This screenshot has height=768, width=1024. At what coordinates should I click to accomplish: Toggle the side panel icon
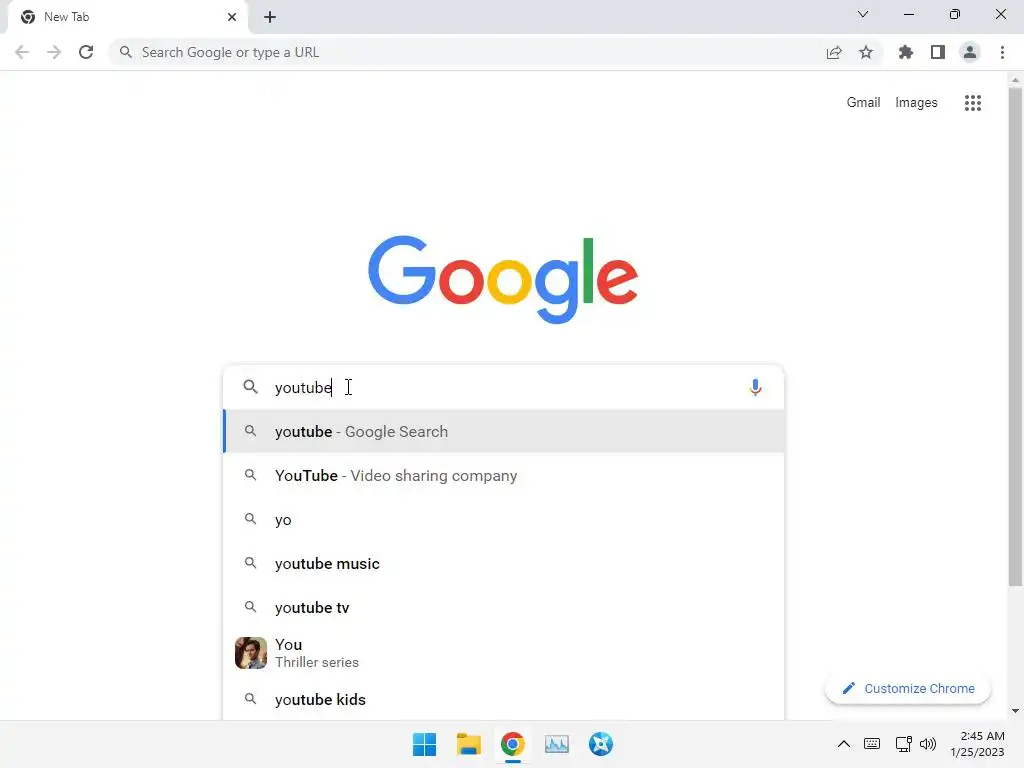pyautogui.click(x=938, y=52)
